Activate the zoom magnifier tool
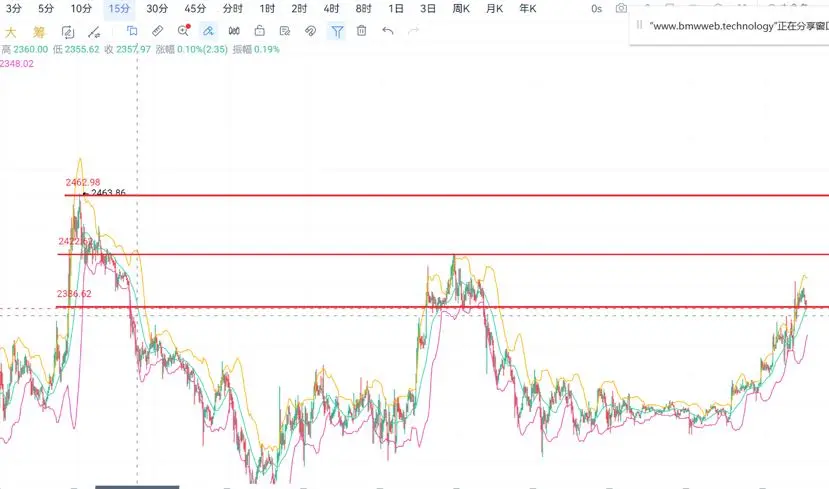 click(183, 31)
